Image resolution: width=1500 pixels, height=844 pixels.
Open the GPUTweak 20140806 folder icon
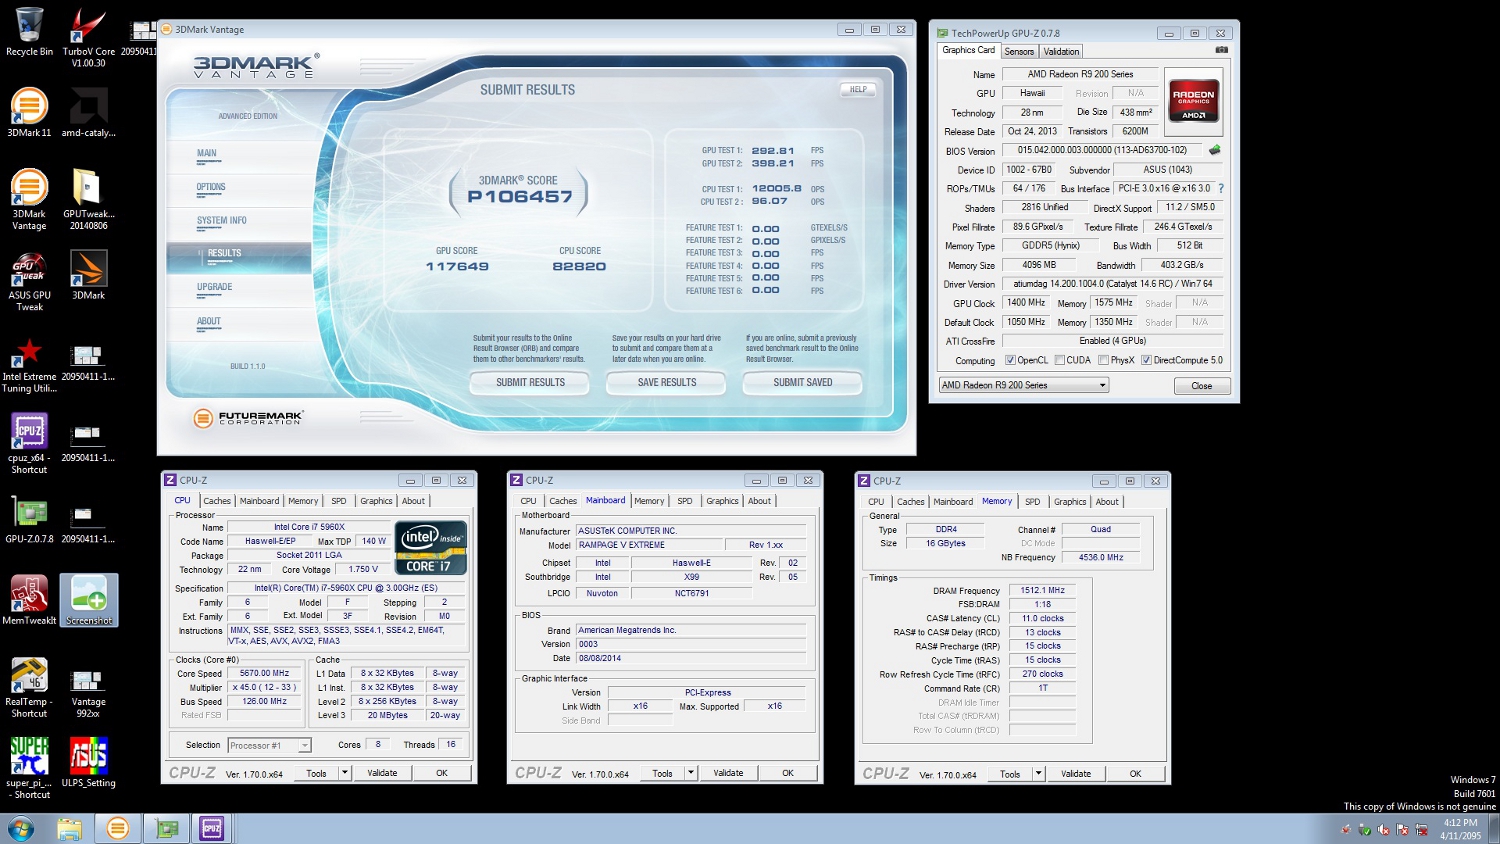pyautogui.click(x=88, y=200)
